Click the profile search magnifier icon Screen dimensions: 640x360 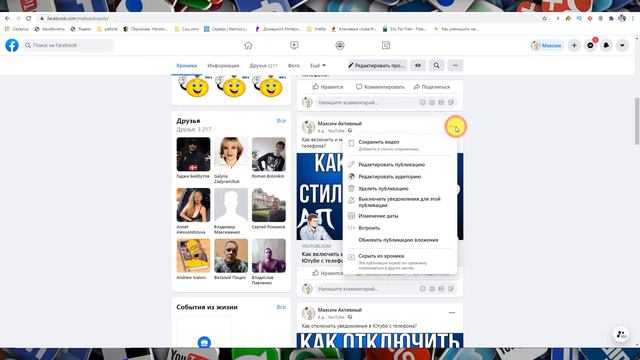click(436, 65)
